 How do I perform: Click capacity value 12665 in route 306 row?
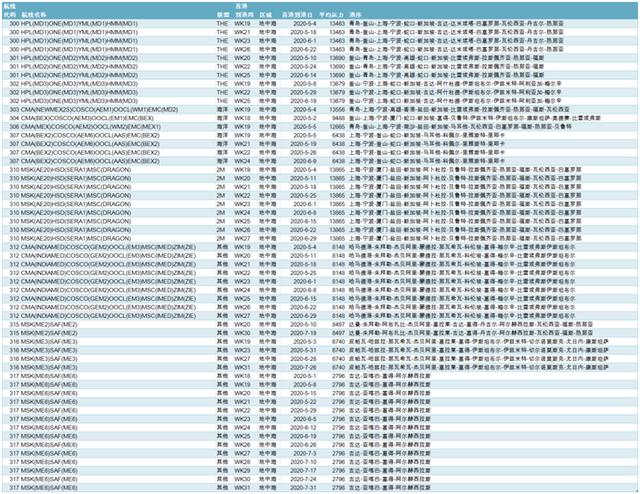337,127
